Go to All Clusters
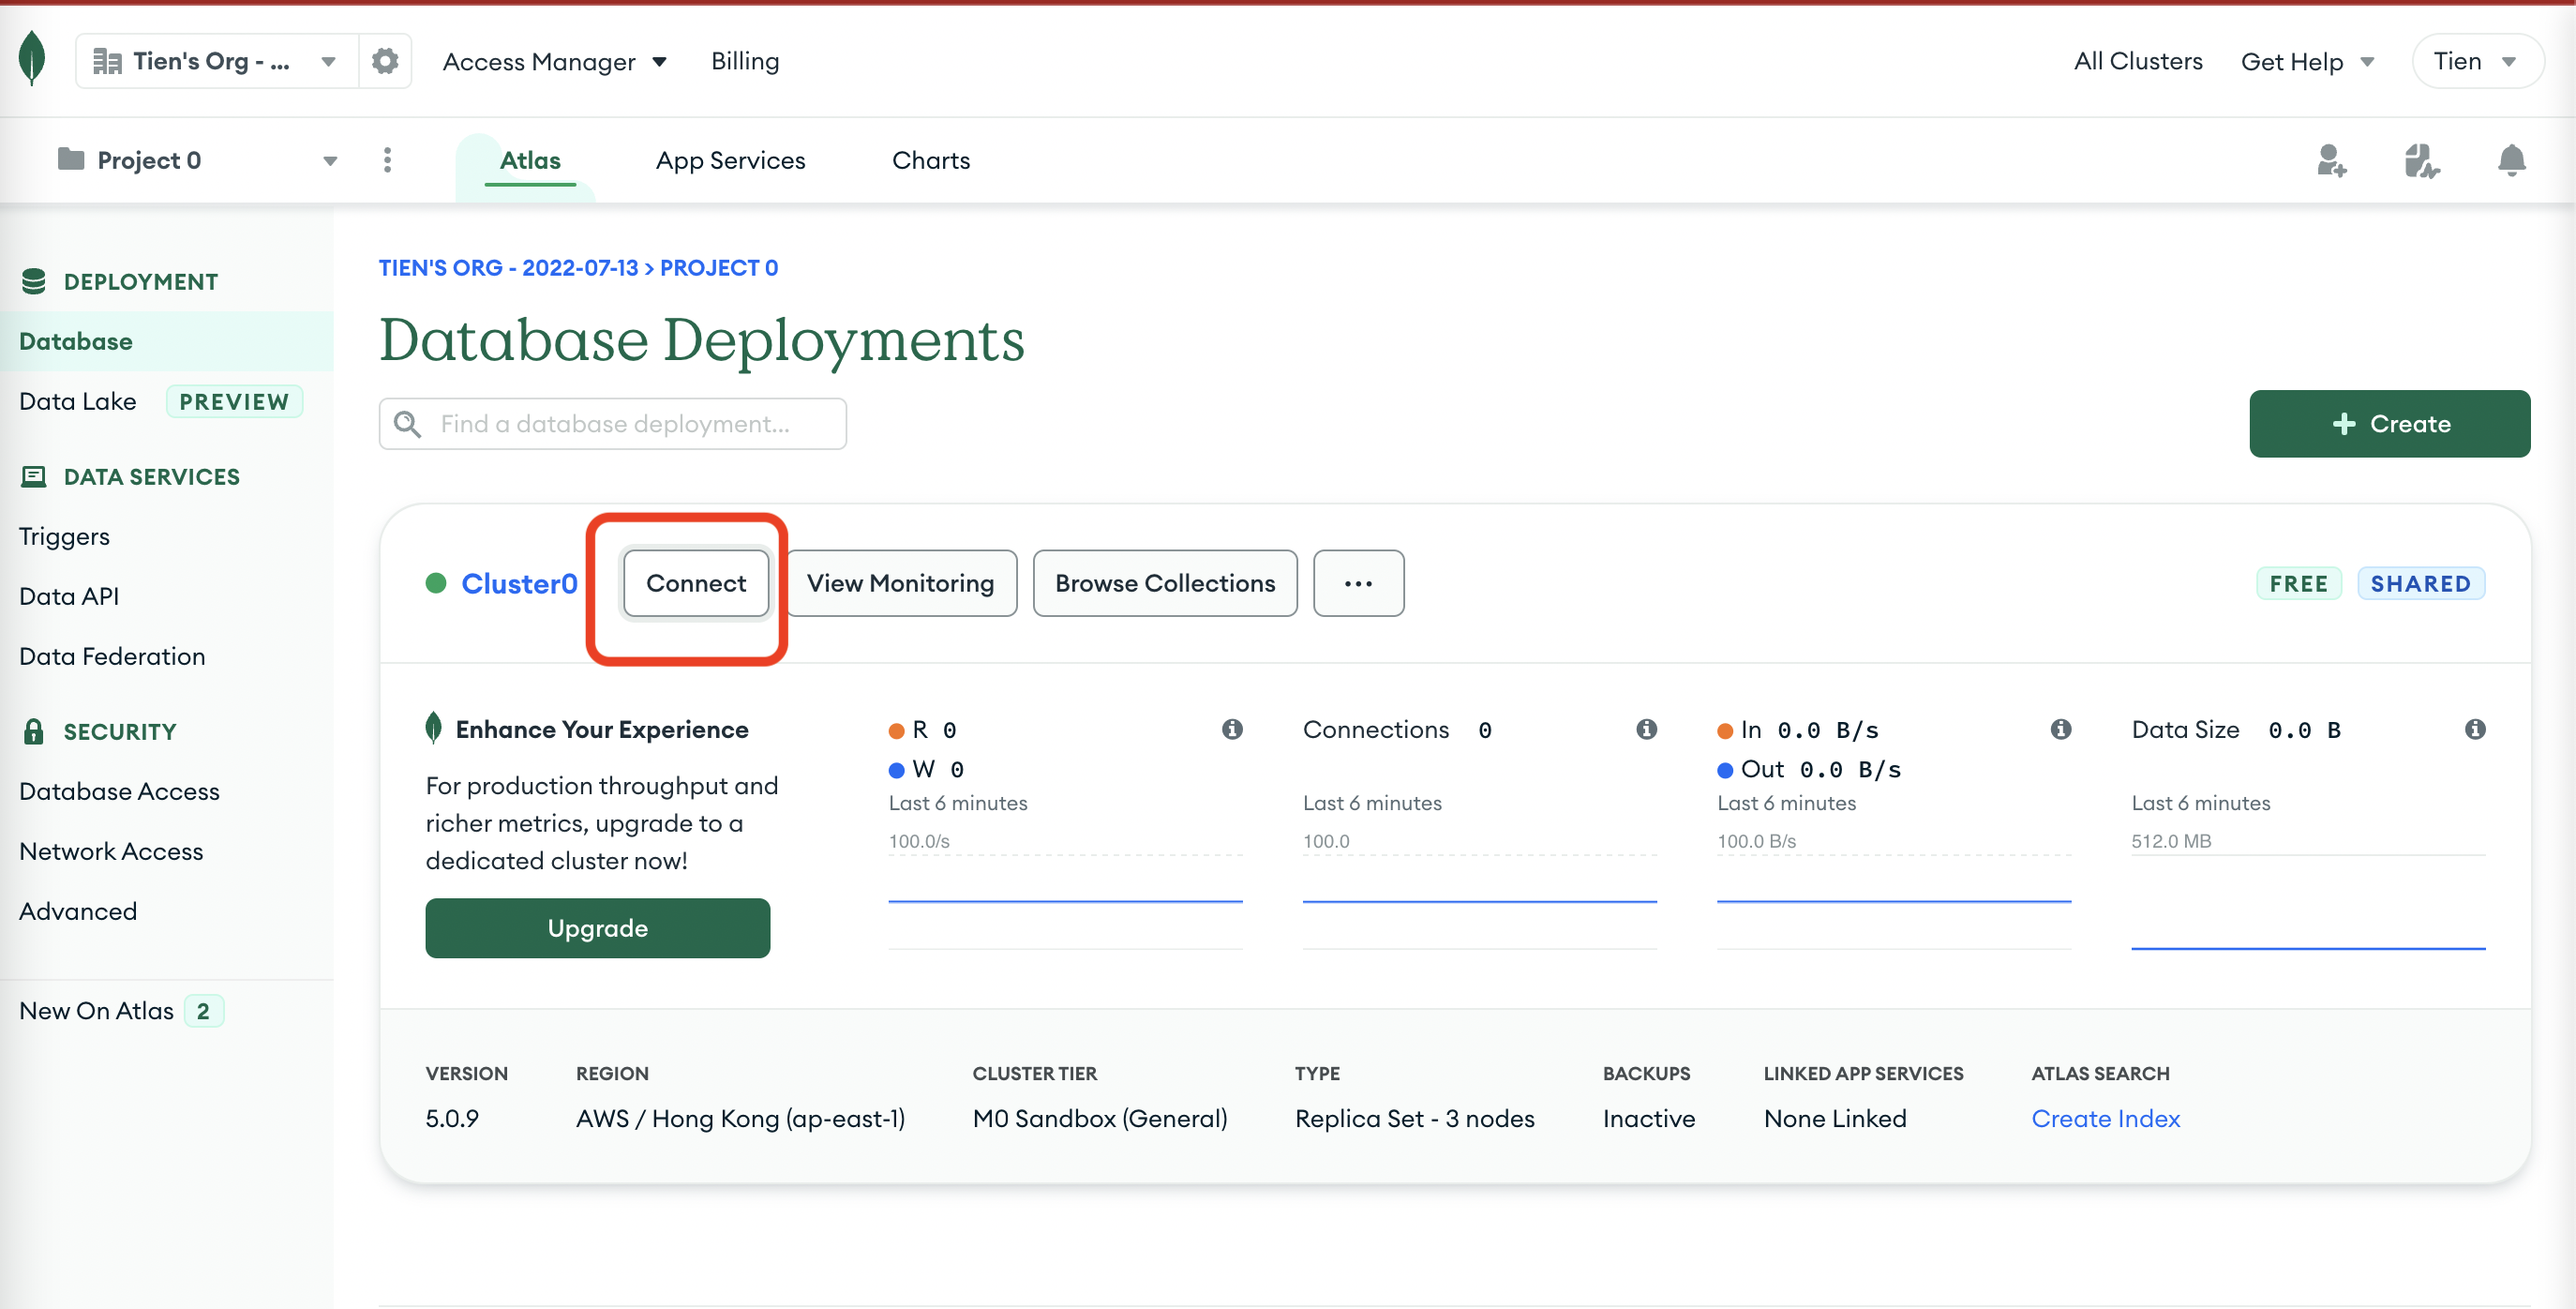The image size is (2576, 1309). 2137,61
